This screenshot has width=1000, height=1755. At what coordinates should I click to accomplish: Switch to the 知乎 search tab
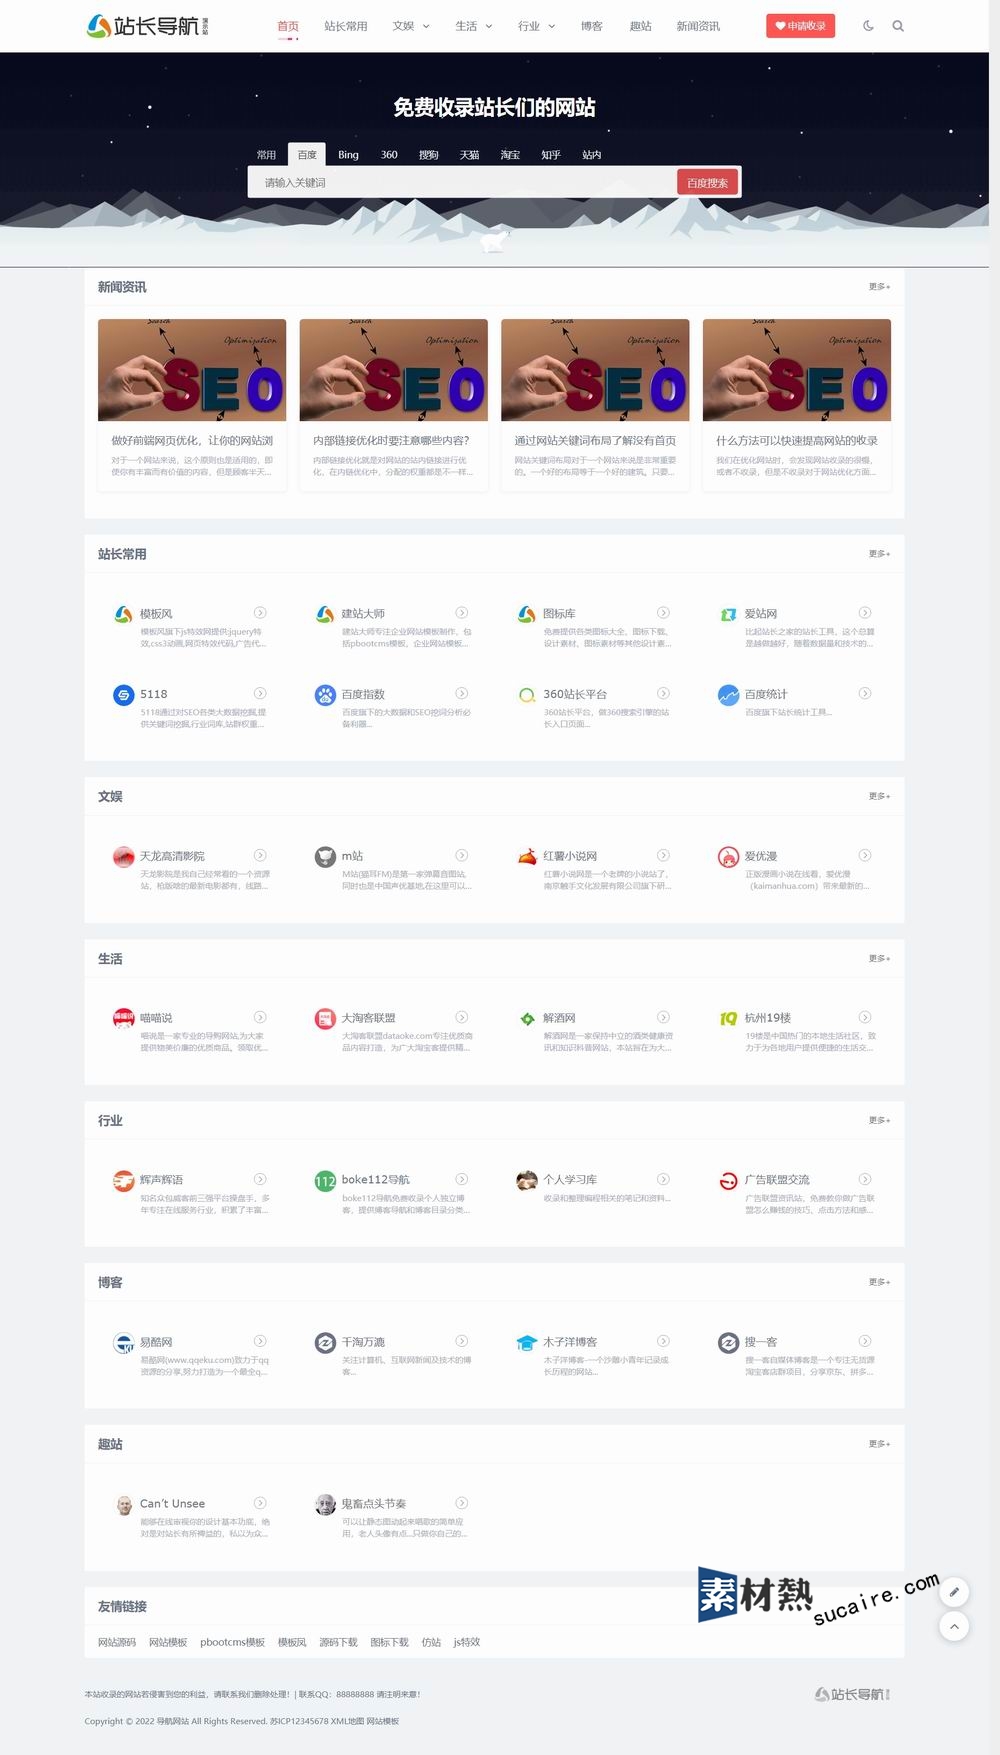click(x=551, y=155)
